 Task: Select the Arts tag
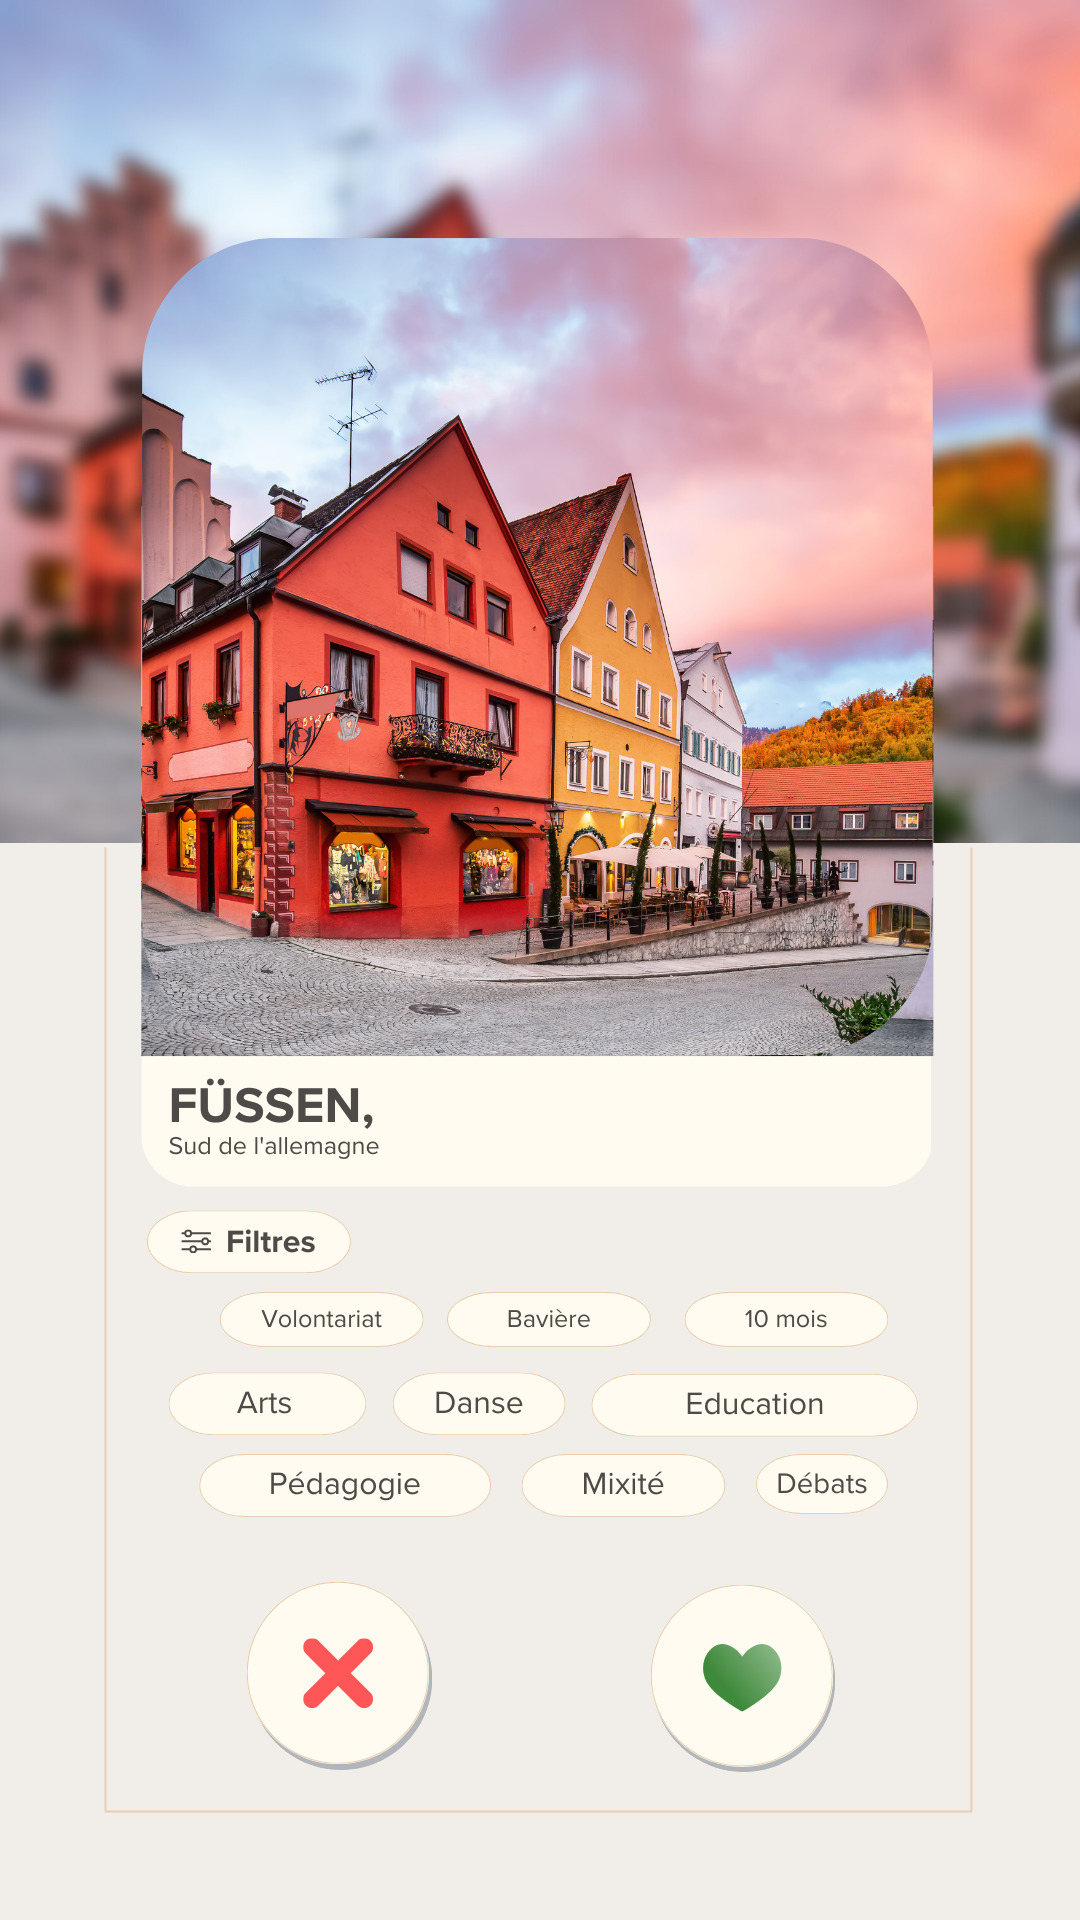pyautogui.click(x=267, y=1403)
